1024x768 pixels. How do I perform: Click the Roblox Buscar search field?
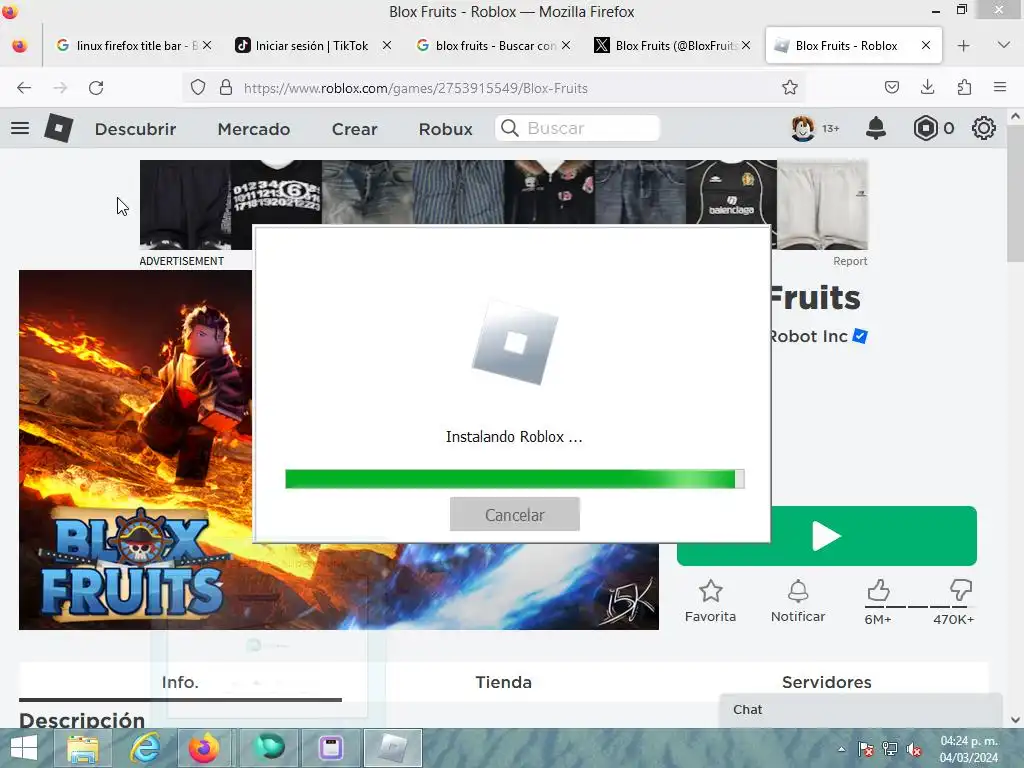pyautogui.click(x=577, y=128)
